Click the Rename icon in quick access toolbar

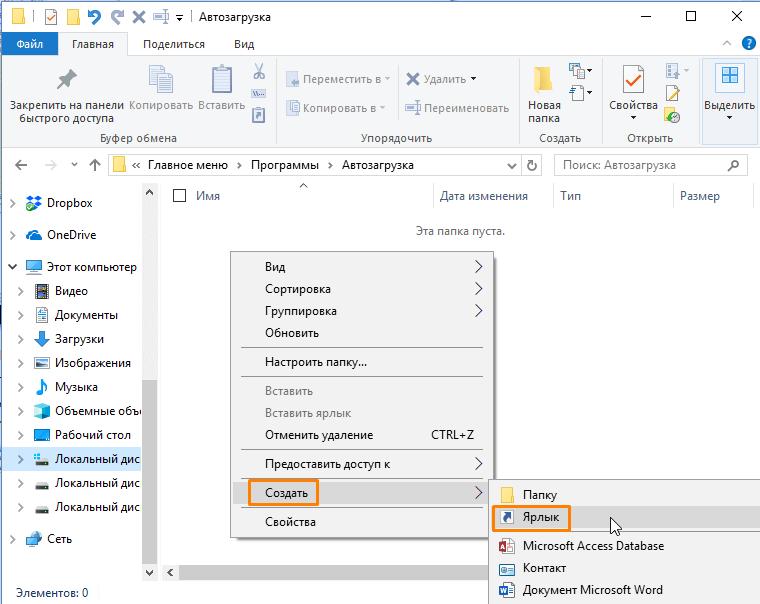click(x=161, y=17)
